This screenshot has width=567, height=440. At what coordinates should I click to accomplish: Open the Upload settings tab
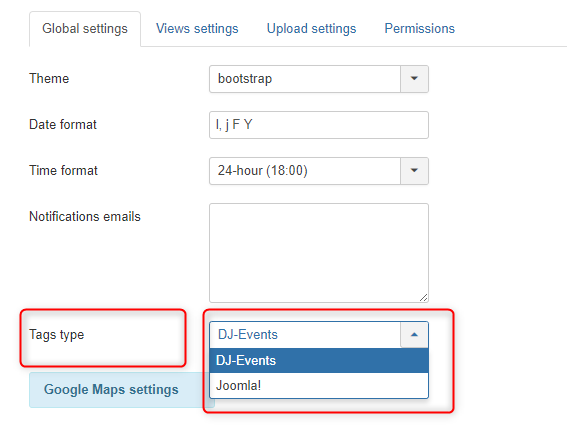click(311, 29)
